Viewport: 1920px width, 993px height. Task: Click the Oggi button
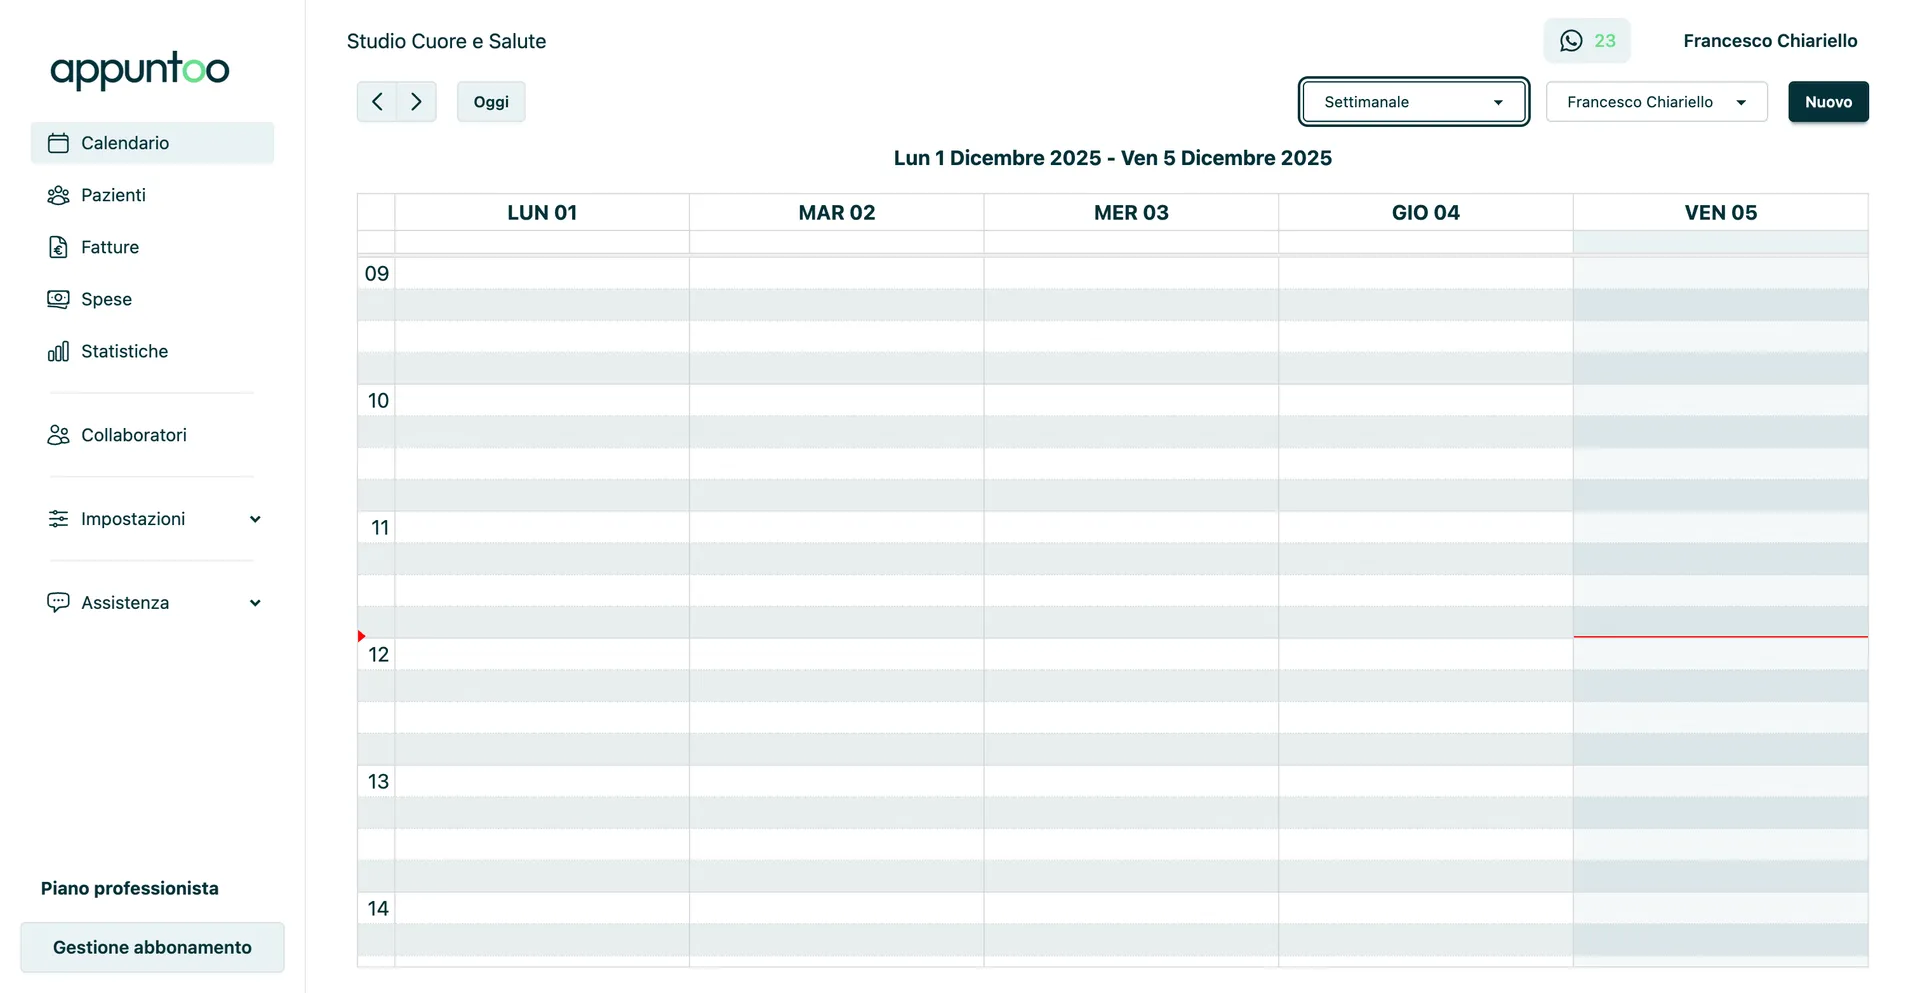point(491,102)
